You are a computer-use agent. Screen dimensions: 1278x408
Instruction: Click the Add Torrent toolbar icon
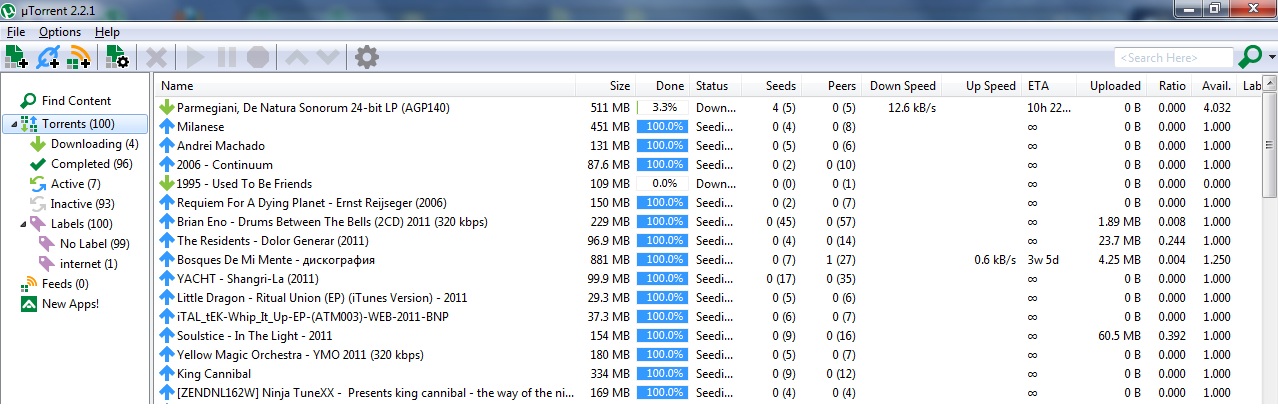pyautogui.click(x=16, y=57)
